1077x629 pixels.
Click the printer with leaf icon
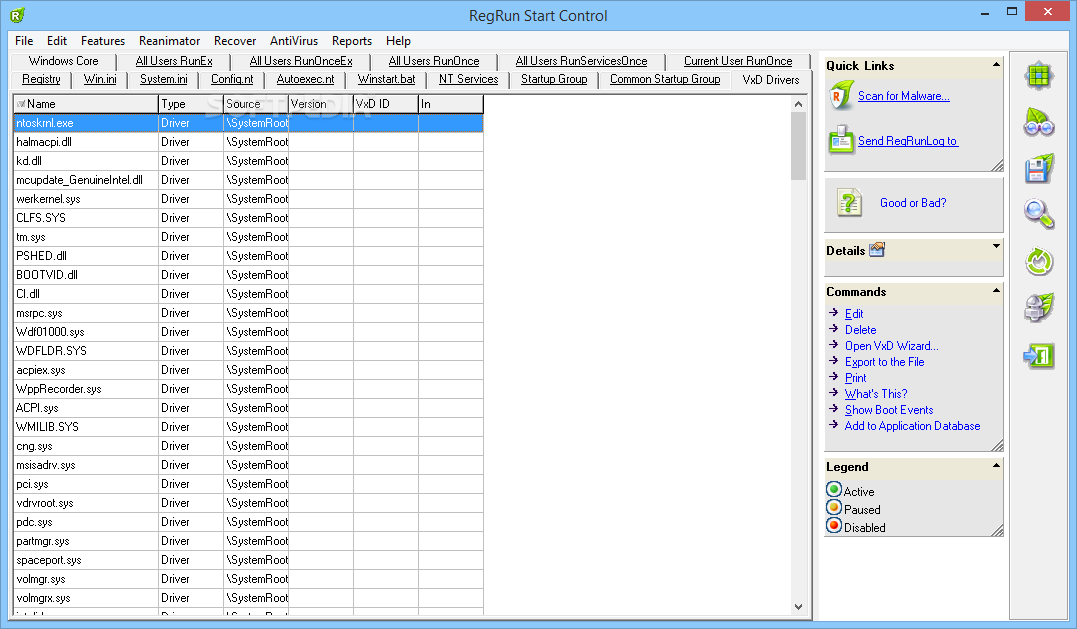point(1039,308)
